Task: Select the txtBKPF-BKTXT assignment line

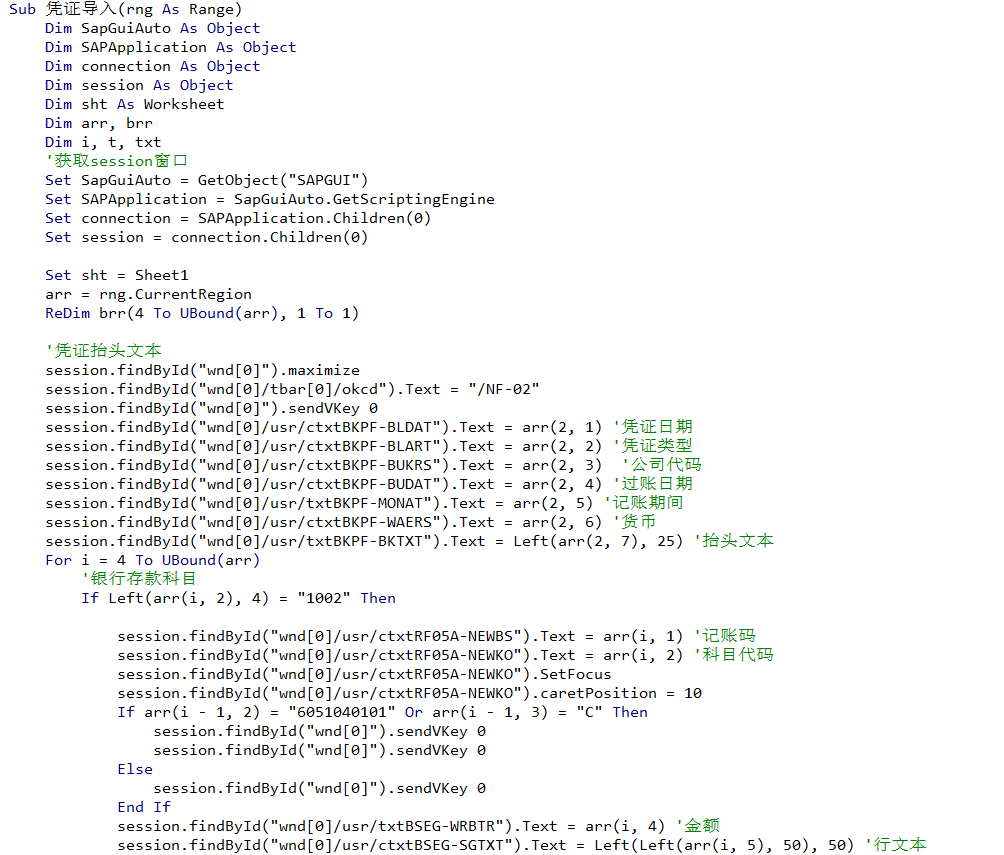Action: tap(409, 541)
